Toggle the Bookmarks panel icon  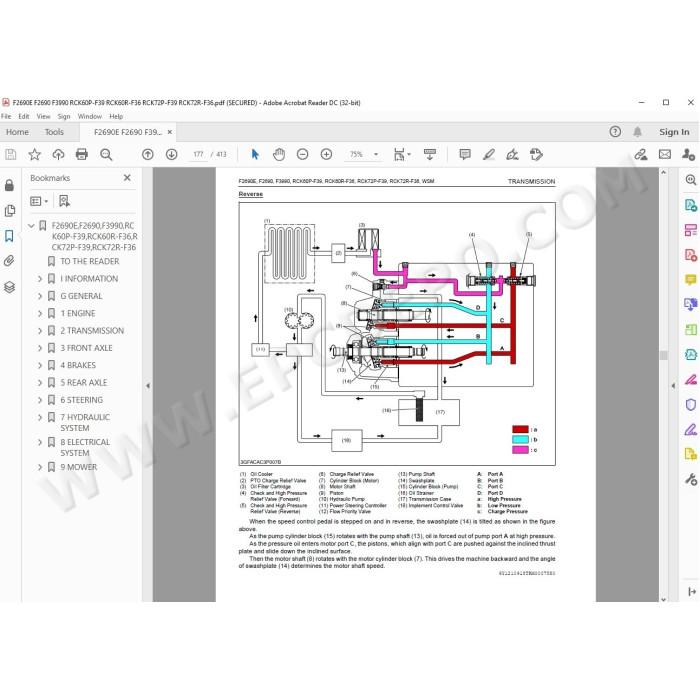9,236
